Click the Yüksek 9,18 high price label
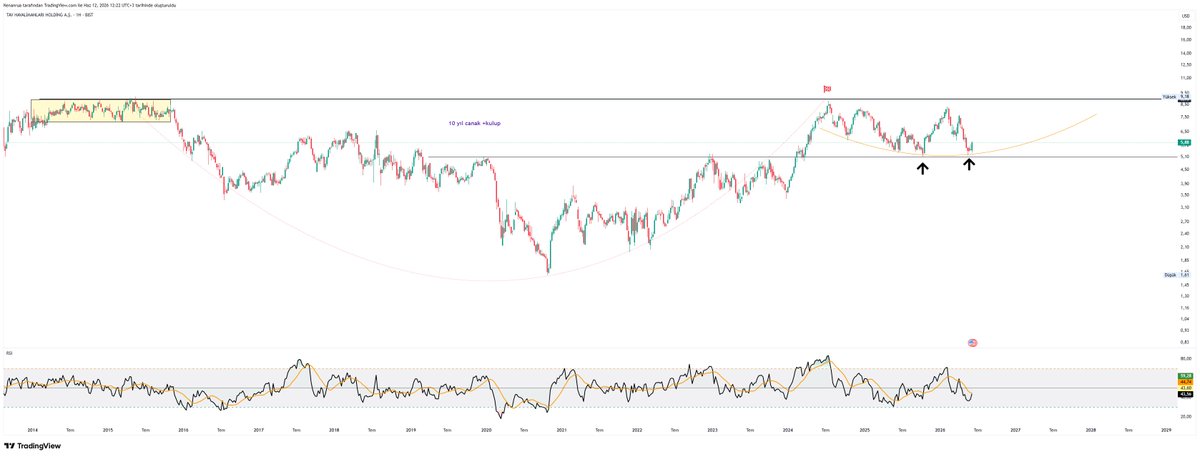Viewport: 1200px width, 457px height. coord(1176,96)
